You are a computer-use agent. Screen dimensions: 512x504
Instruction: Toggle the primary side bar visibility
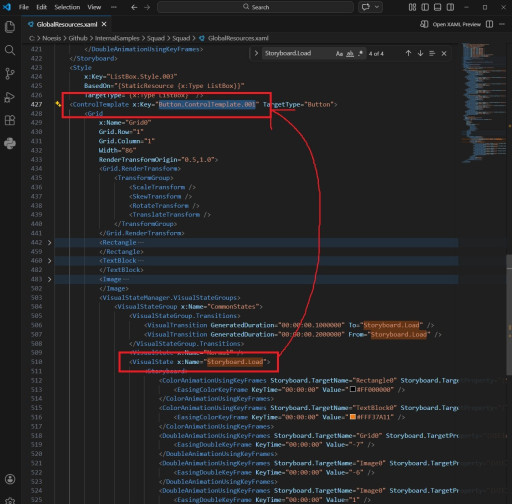(x=425, y=7)
